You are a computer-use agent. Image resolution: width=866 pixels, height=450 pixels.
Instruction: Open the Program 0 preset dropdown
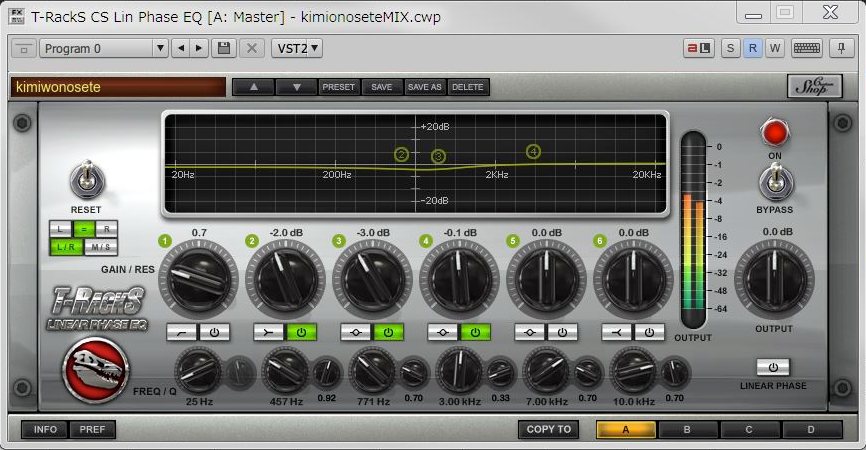(x=104, y=49)
